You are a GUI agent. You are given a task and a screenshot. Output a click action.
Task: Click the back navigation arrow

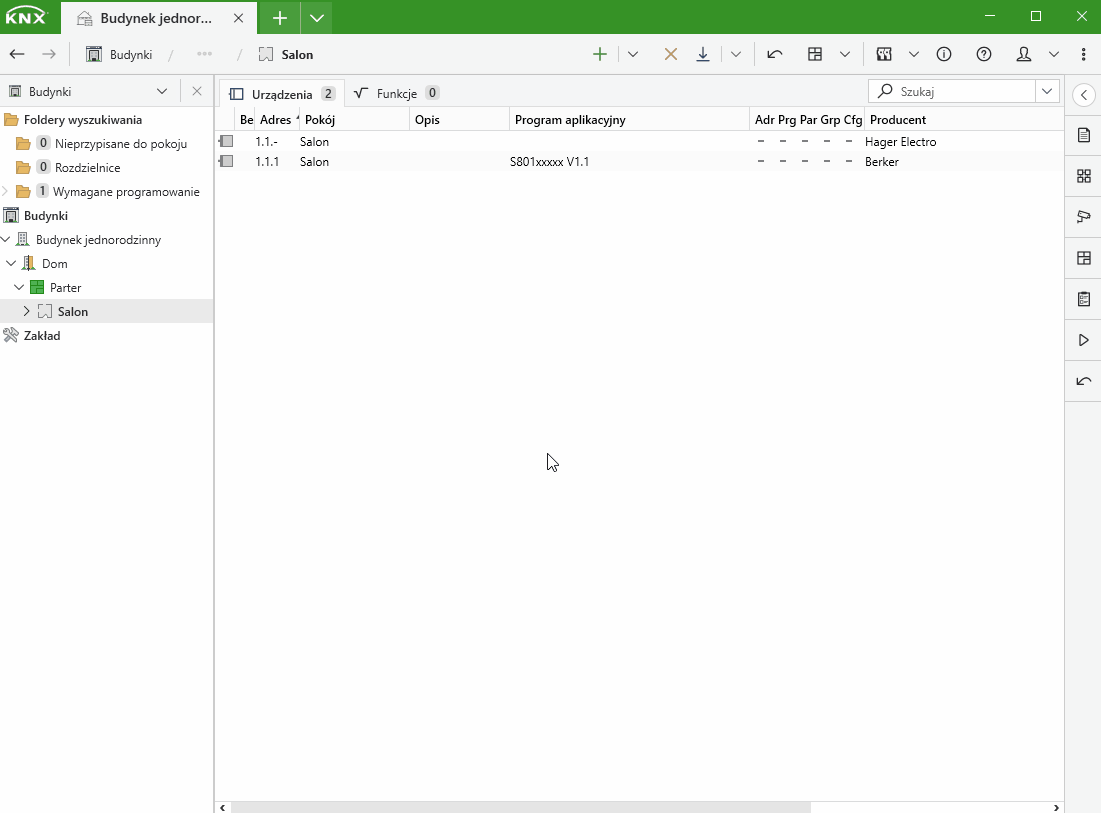click(x=17, y=55)
